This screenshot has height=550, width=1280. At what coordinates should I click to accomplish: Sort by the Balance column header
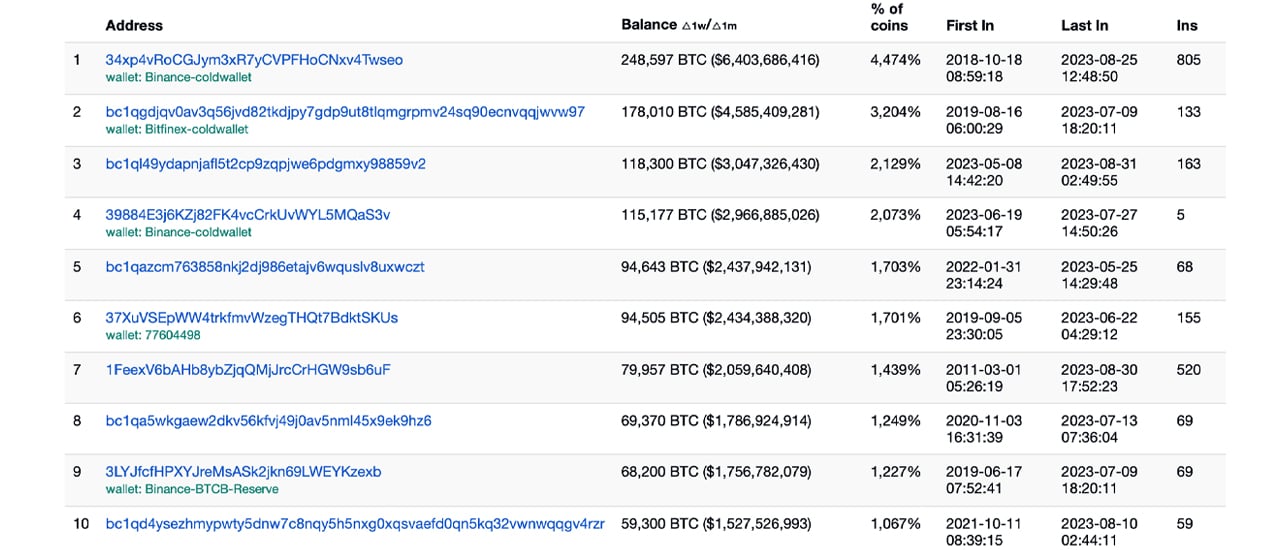[647, 25]
